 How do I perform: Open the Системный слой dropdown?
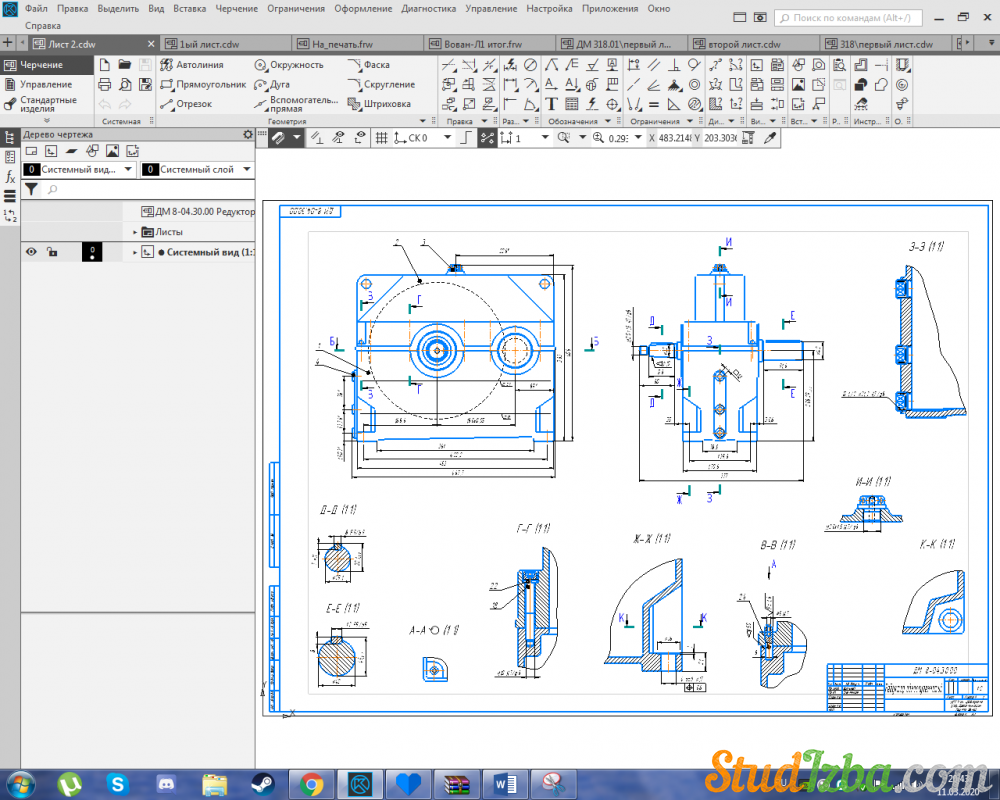[x=247, y=170]
